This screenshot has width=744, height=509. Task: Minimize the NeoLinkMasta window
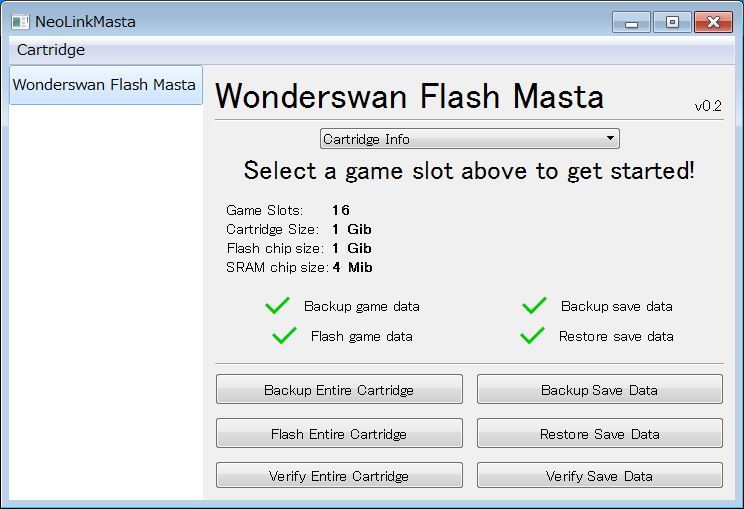pyautogui.click(x=631, y=22)
